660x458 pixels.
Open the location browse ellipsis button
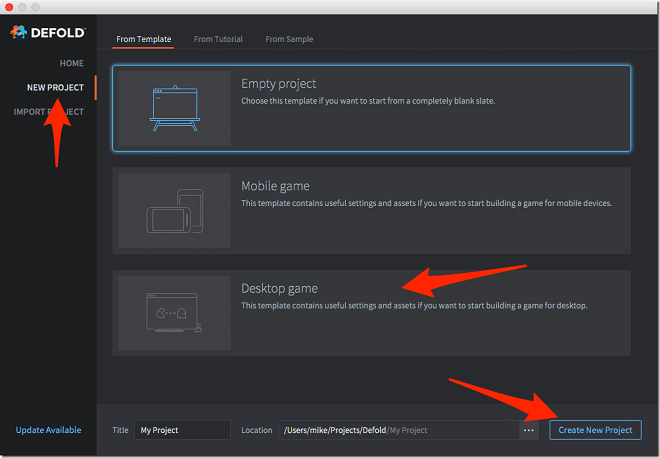(x=529, y=430)
